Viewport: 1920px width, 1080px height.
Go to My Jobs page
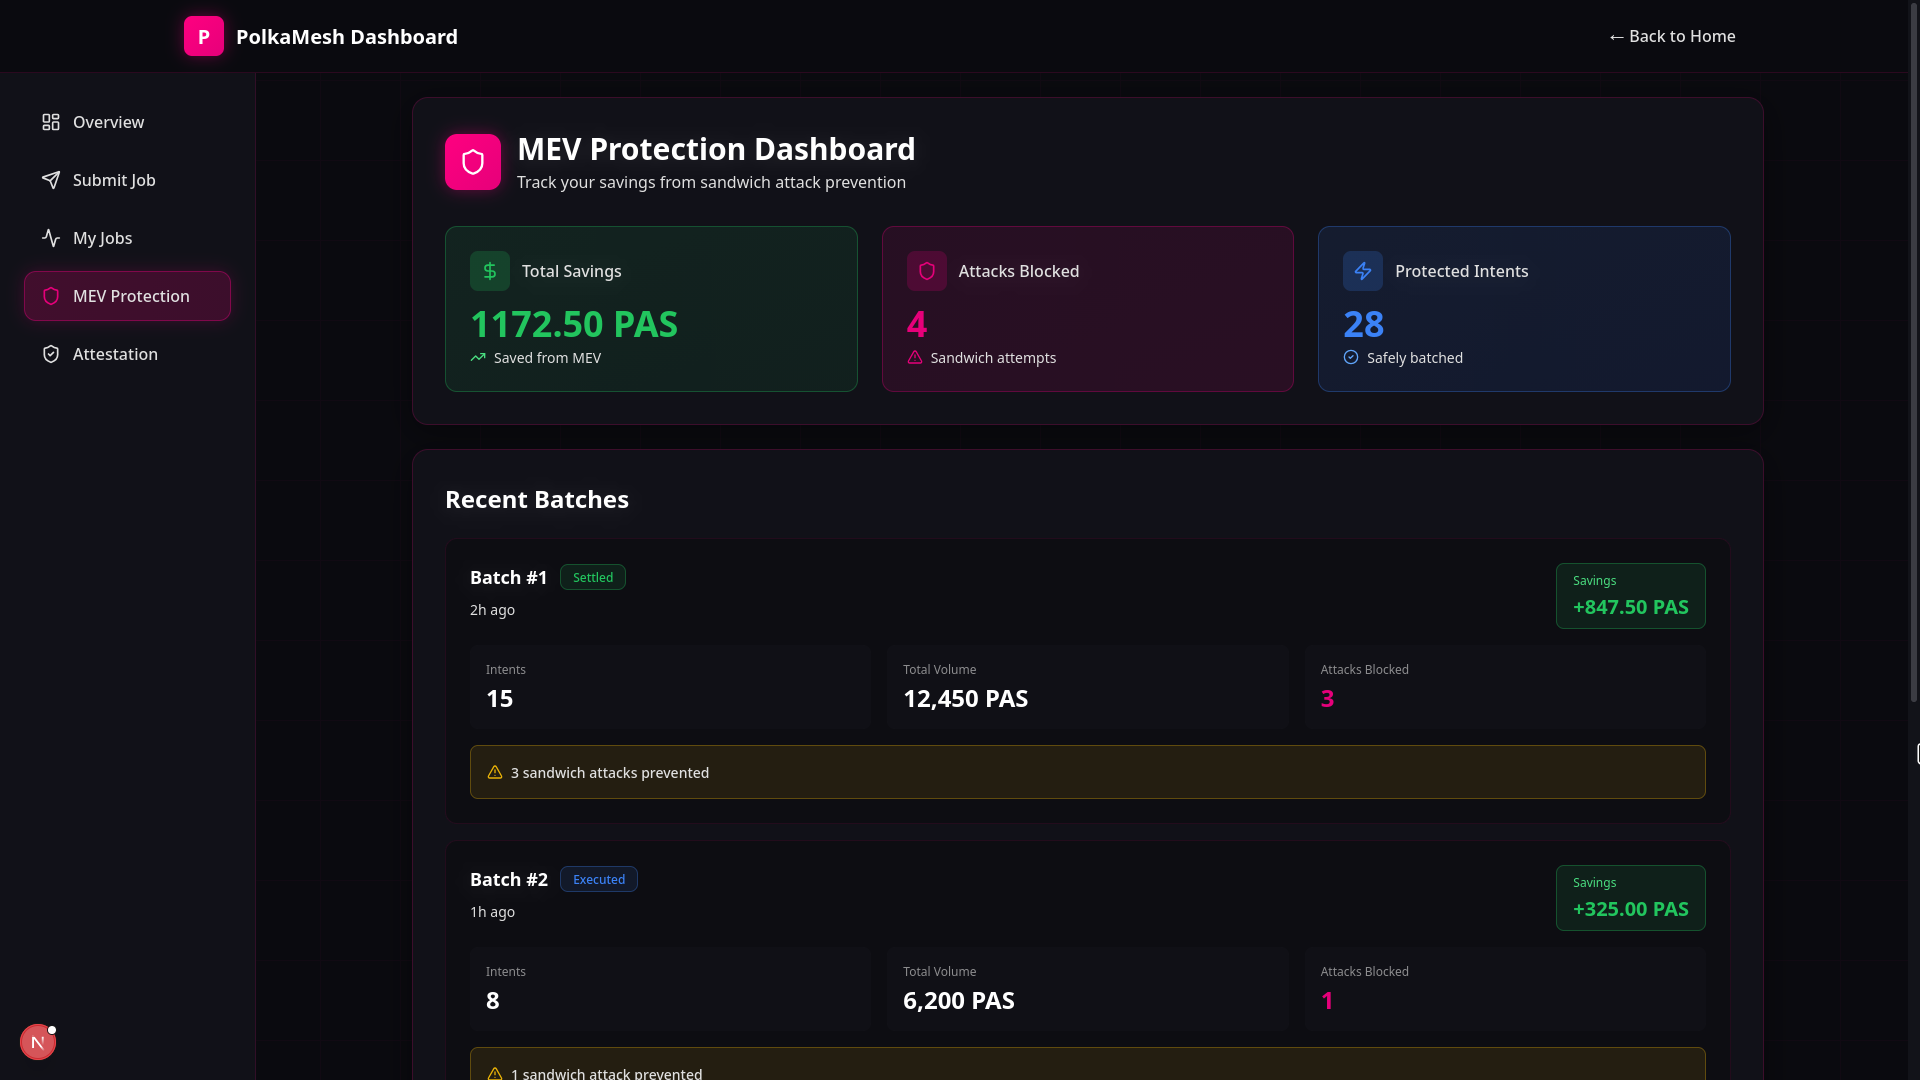[x=102, y=238]
